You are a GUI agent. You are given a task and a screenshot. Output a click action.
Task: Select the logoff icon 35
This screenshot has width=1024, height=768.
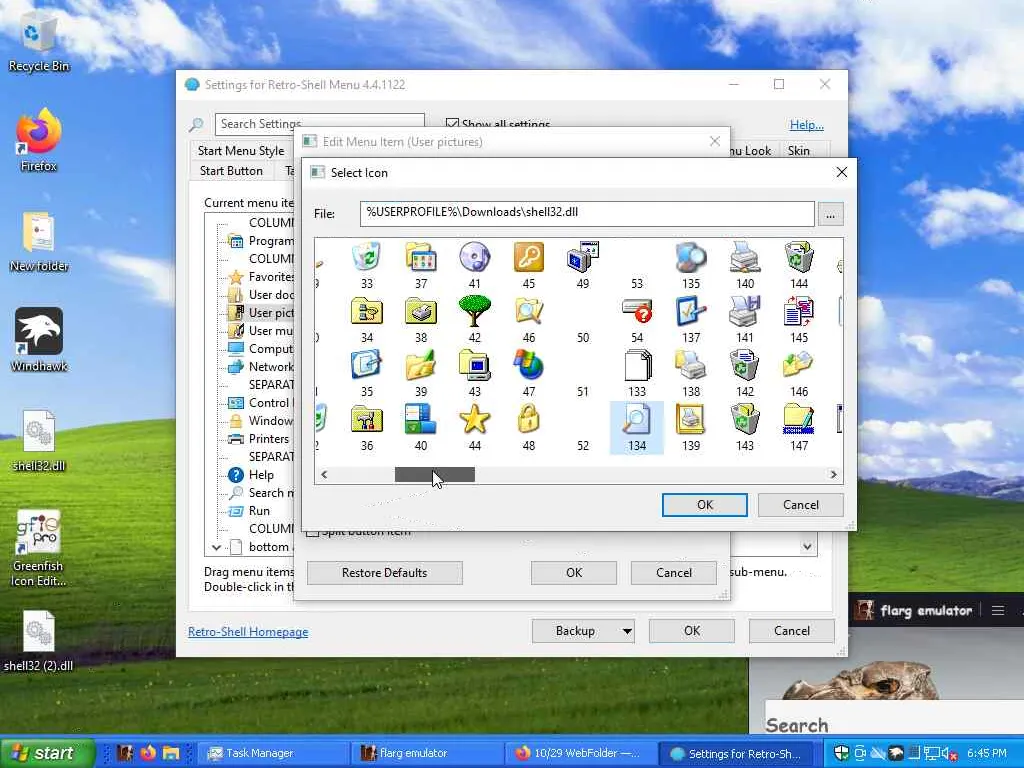tap(366, 365)
